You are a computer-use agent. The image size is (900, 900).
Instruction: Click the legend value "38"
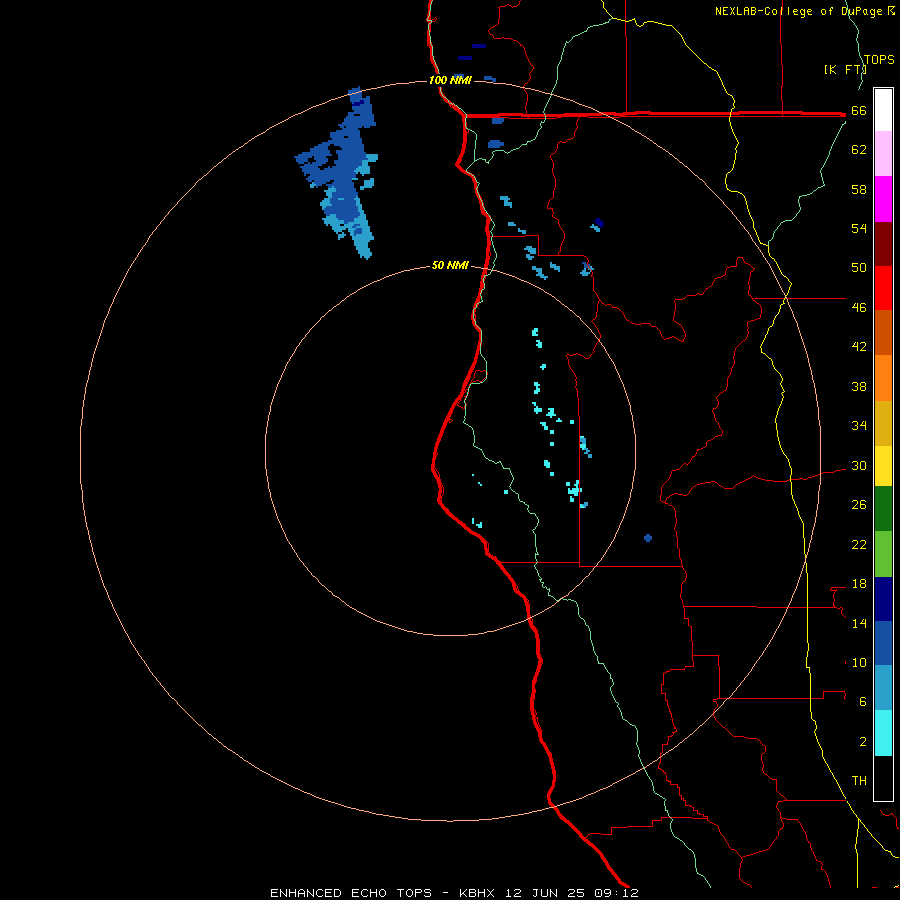point(859,386)
